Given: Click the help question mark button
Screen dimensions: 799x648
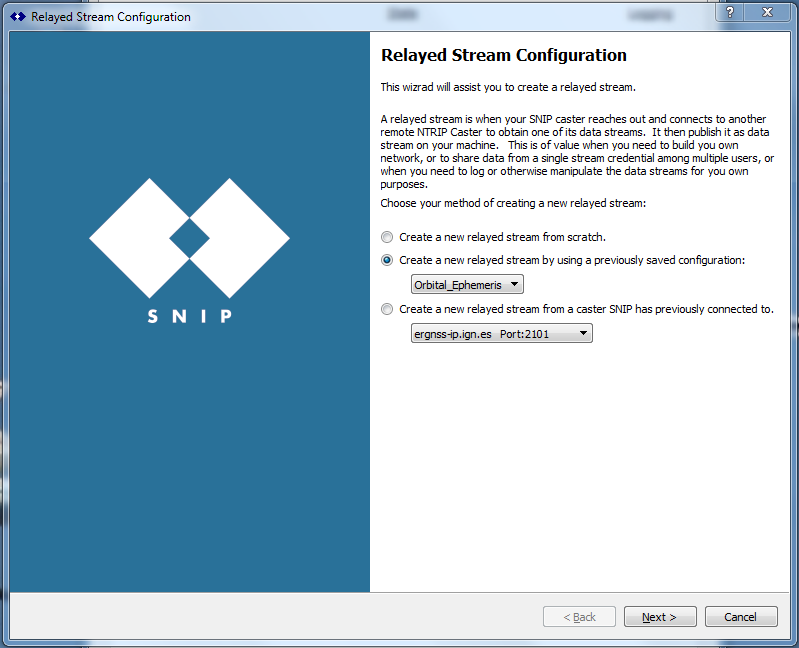Looking at the screenshot, I should (x=730, y=12).
